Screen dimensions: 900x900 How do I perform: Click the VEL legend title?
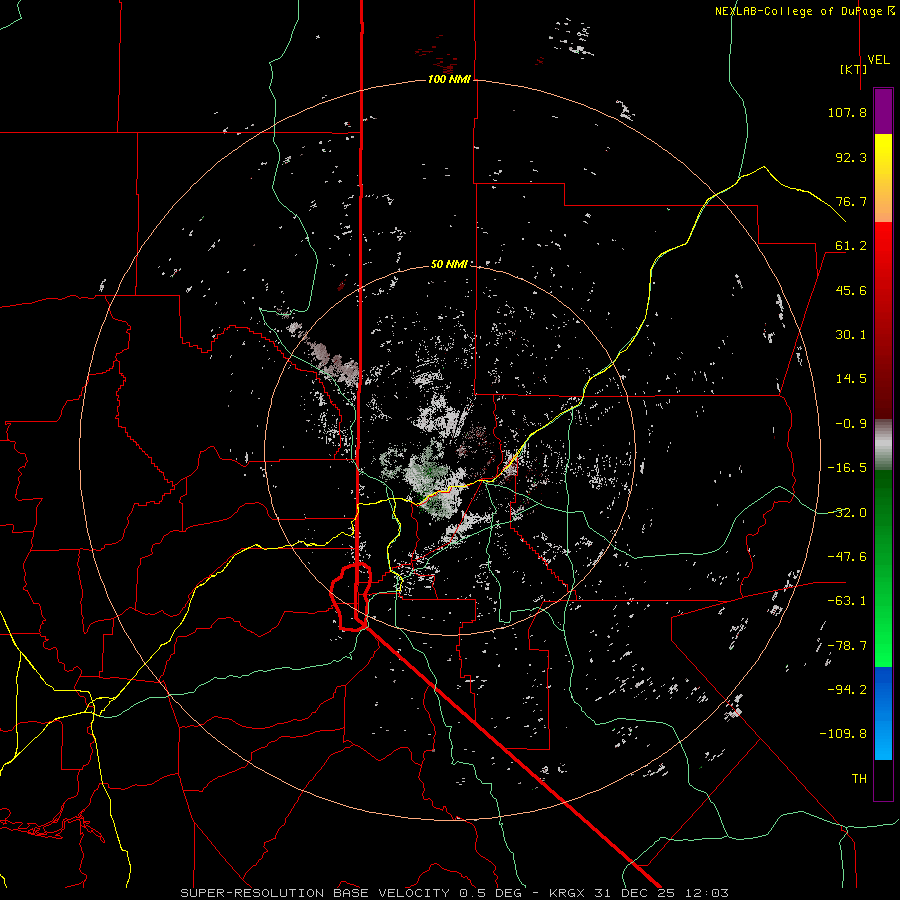(878, 60)
